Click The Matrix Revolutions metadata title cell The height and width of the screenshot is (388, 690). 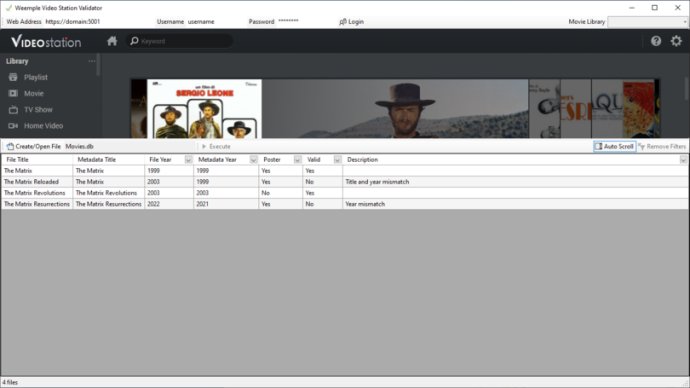point(109,193)
